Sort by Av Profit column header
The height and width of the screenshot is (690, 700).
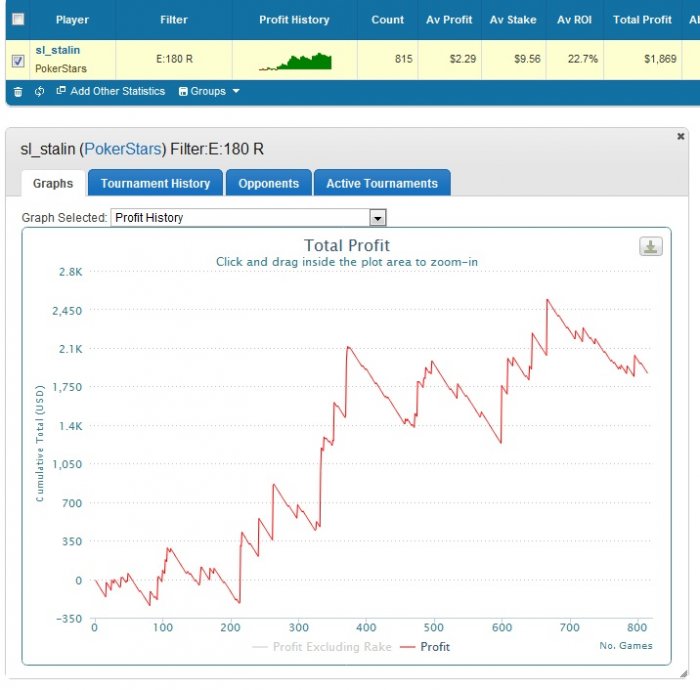coord(449,20)
